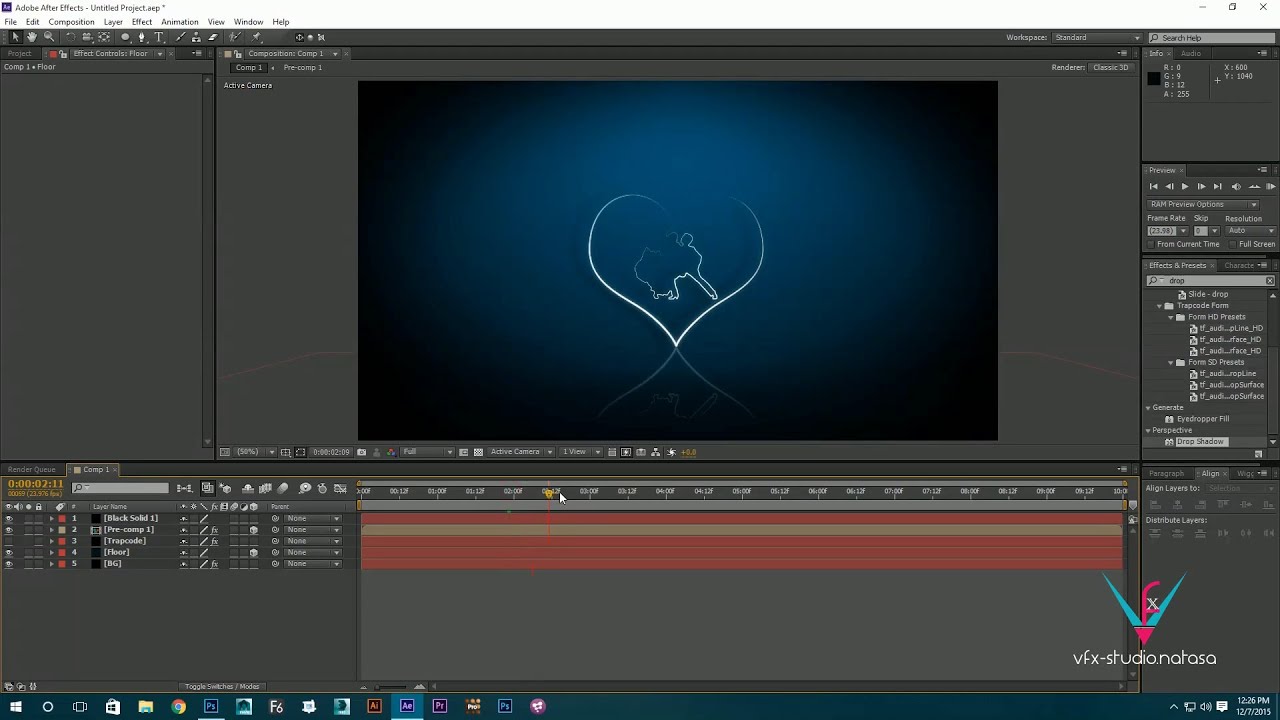Select the Puppet Pin tool
This screenshot has width=1280, height=720.
pyautogui.click(x=256, y=37)
